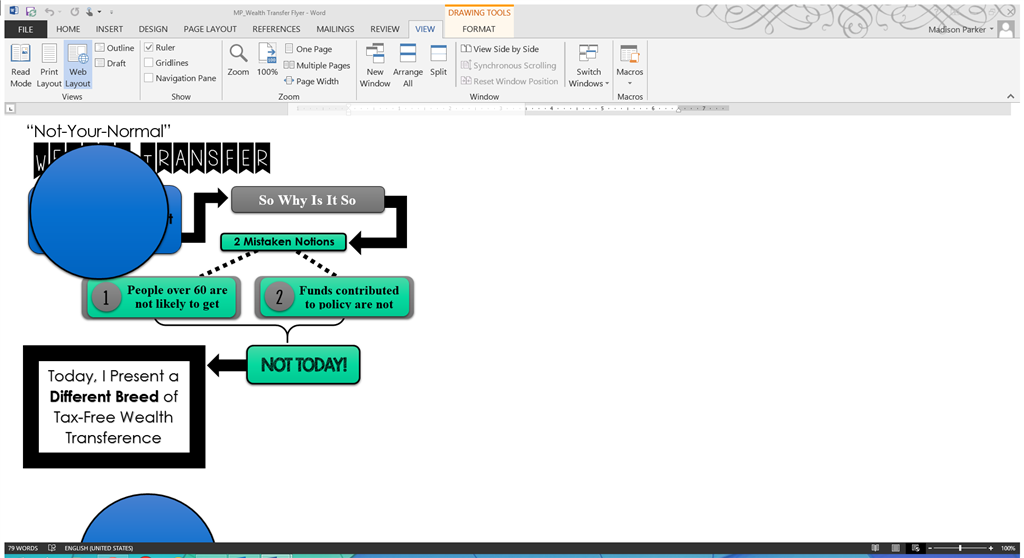Switch to Read Mode from status bar

pos(875,548)
